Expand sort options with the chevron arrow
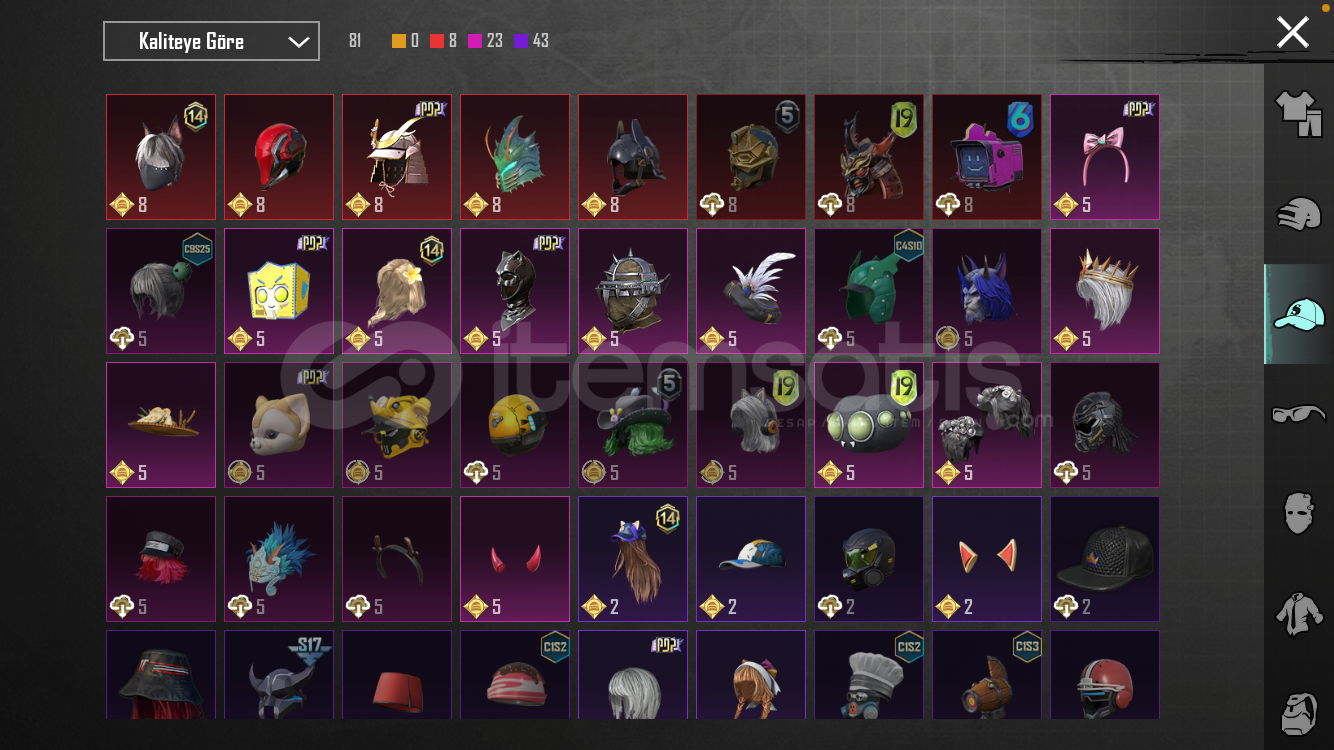Screen dimensions: 1334x750 click(x=298, y=42)
